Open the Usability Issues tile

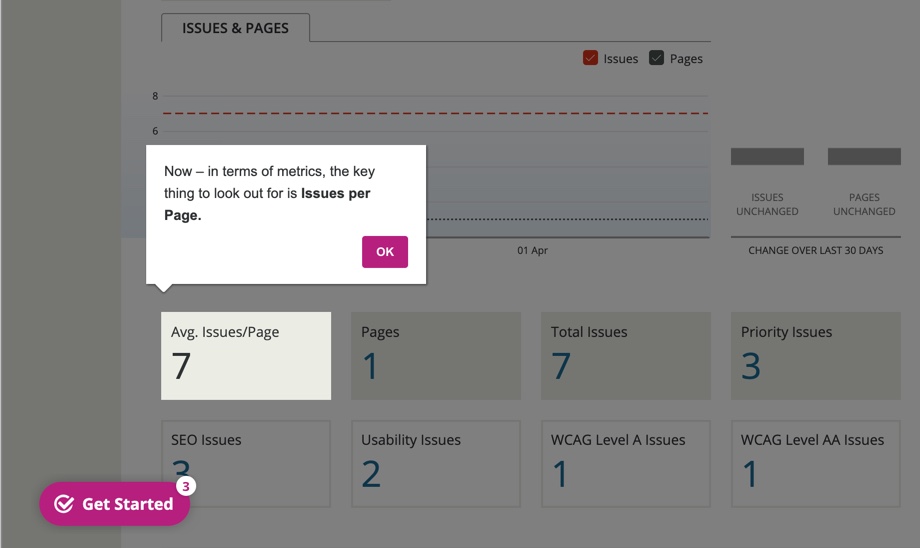click(x=436, y=463)
